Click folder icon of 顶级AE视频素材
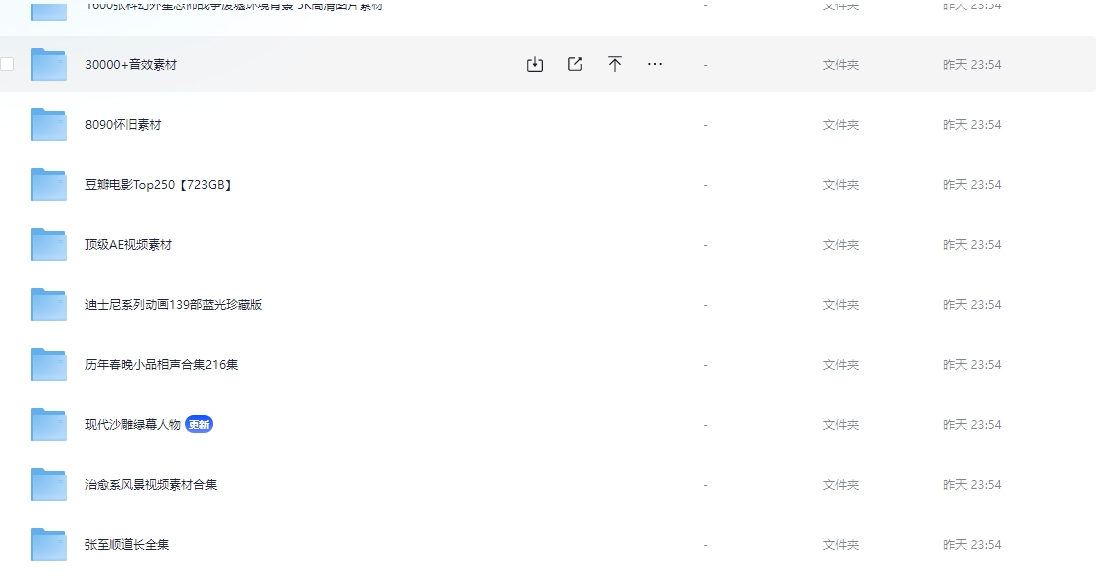1097x580 pixels. (x=48, y=245)
